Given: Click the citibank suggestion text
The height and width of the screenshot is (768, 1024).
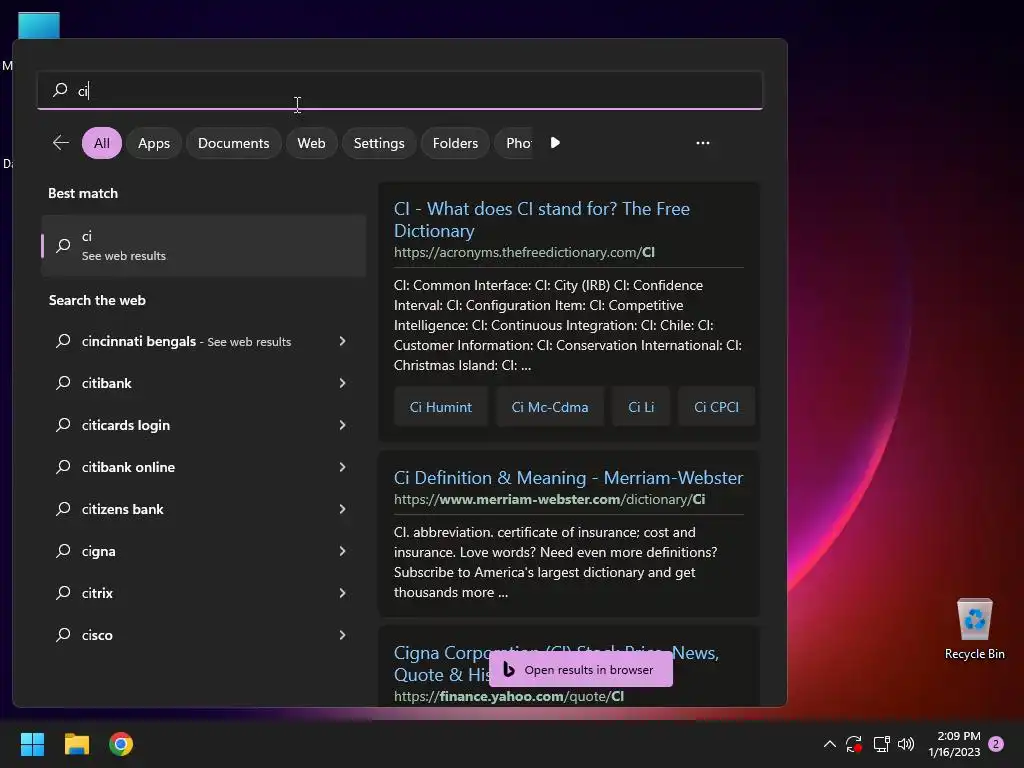Looking at the screenshot, I should click(106, 383).
